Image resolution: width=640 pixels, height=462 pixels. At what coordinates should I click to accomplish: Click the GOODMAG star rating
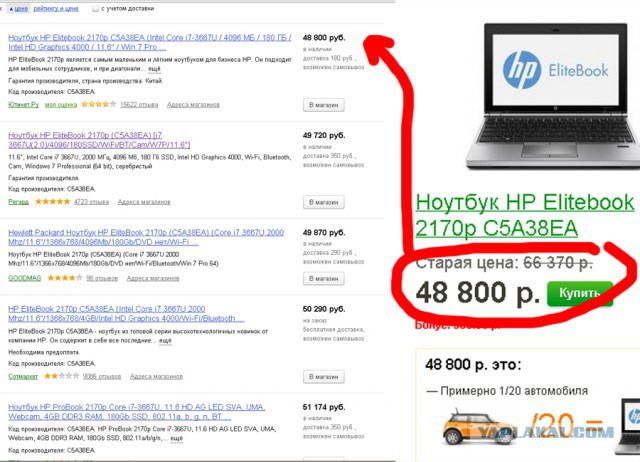(65, 278)
